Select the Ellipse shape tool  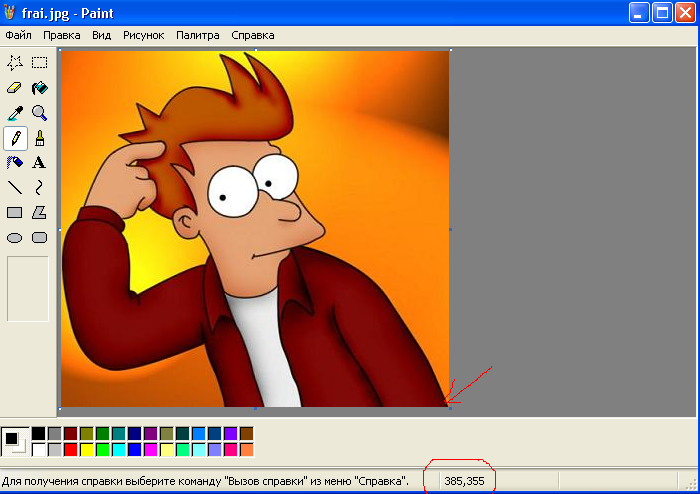point(15,237)
